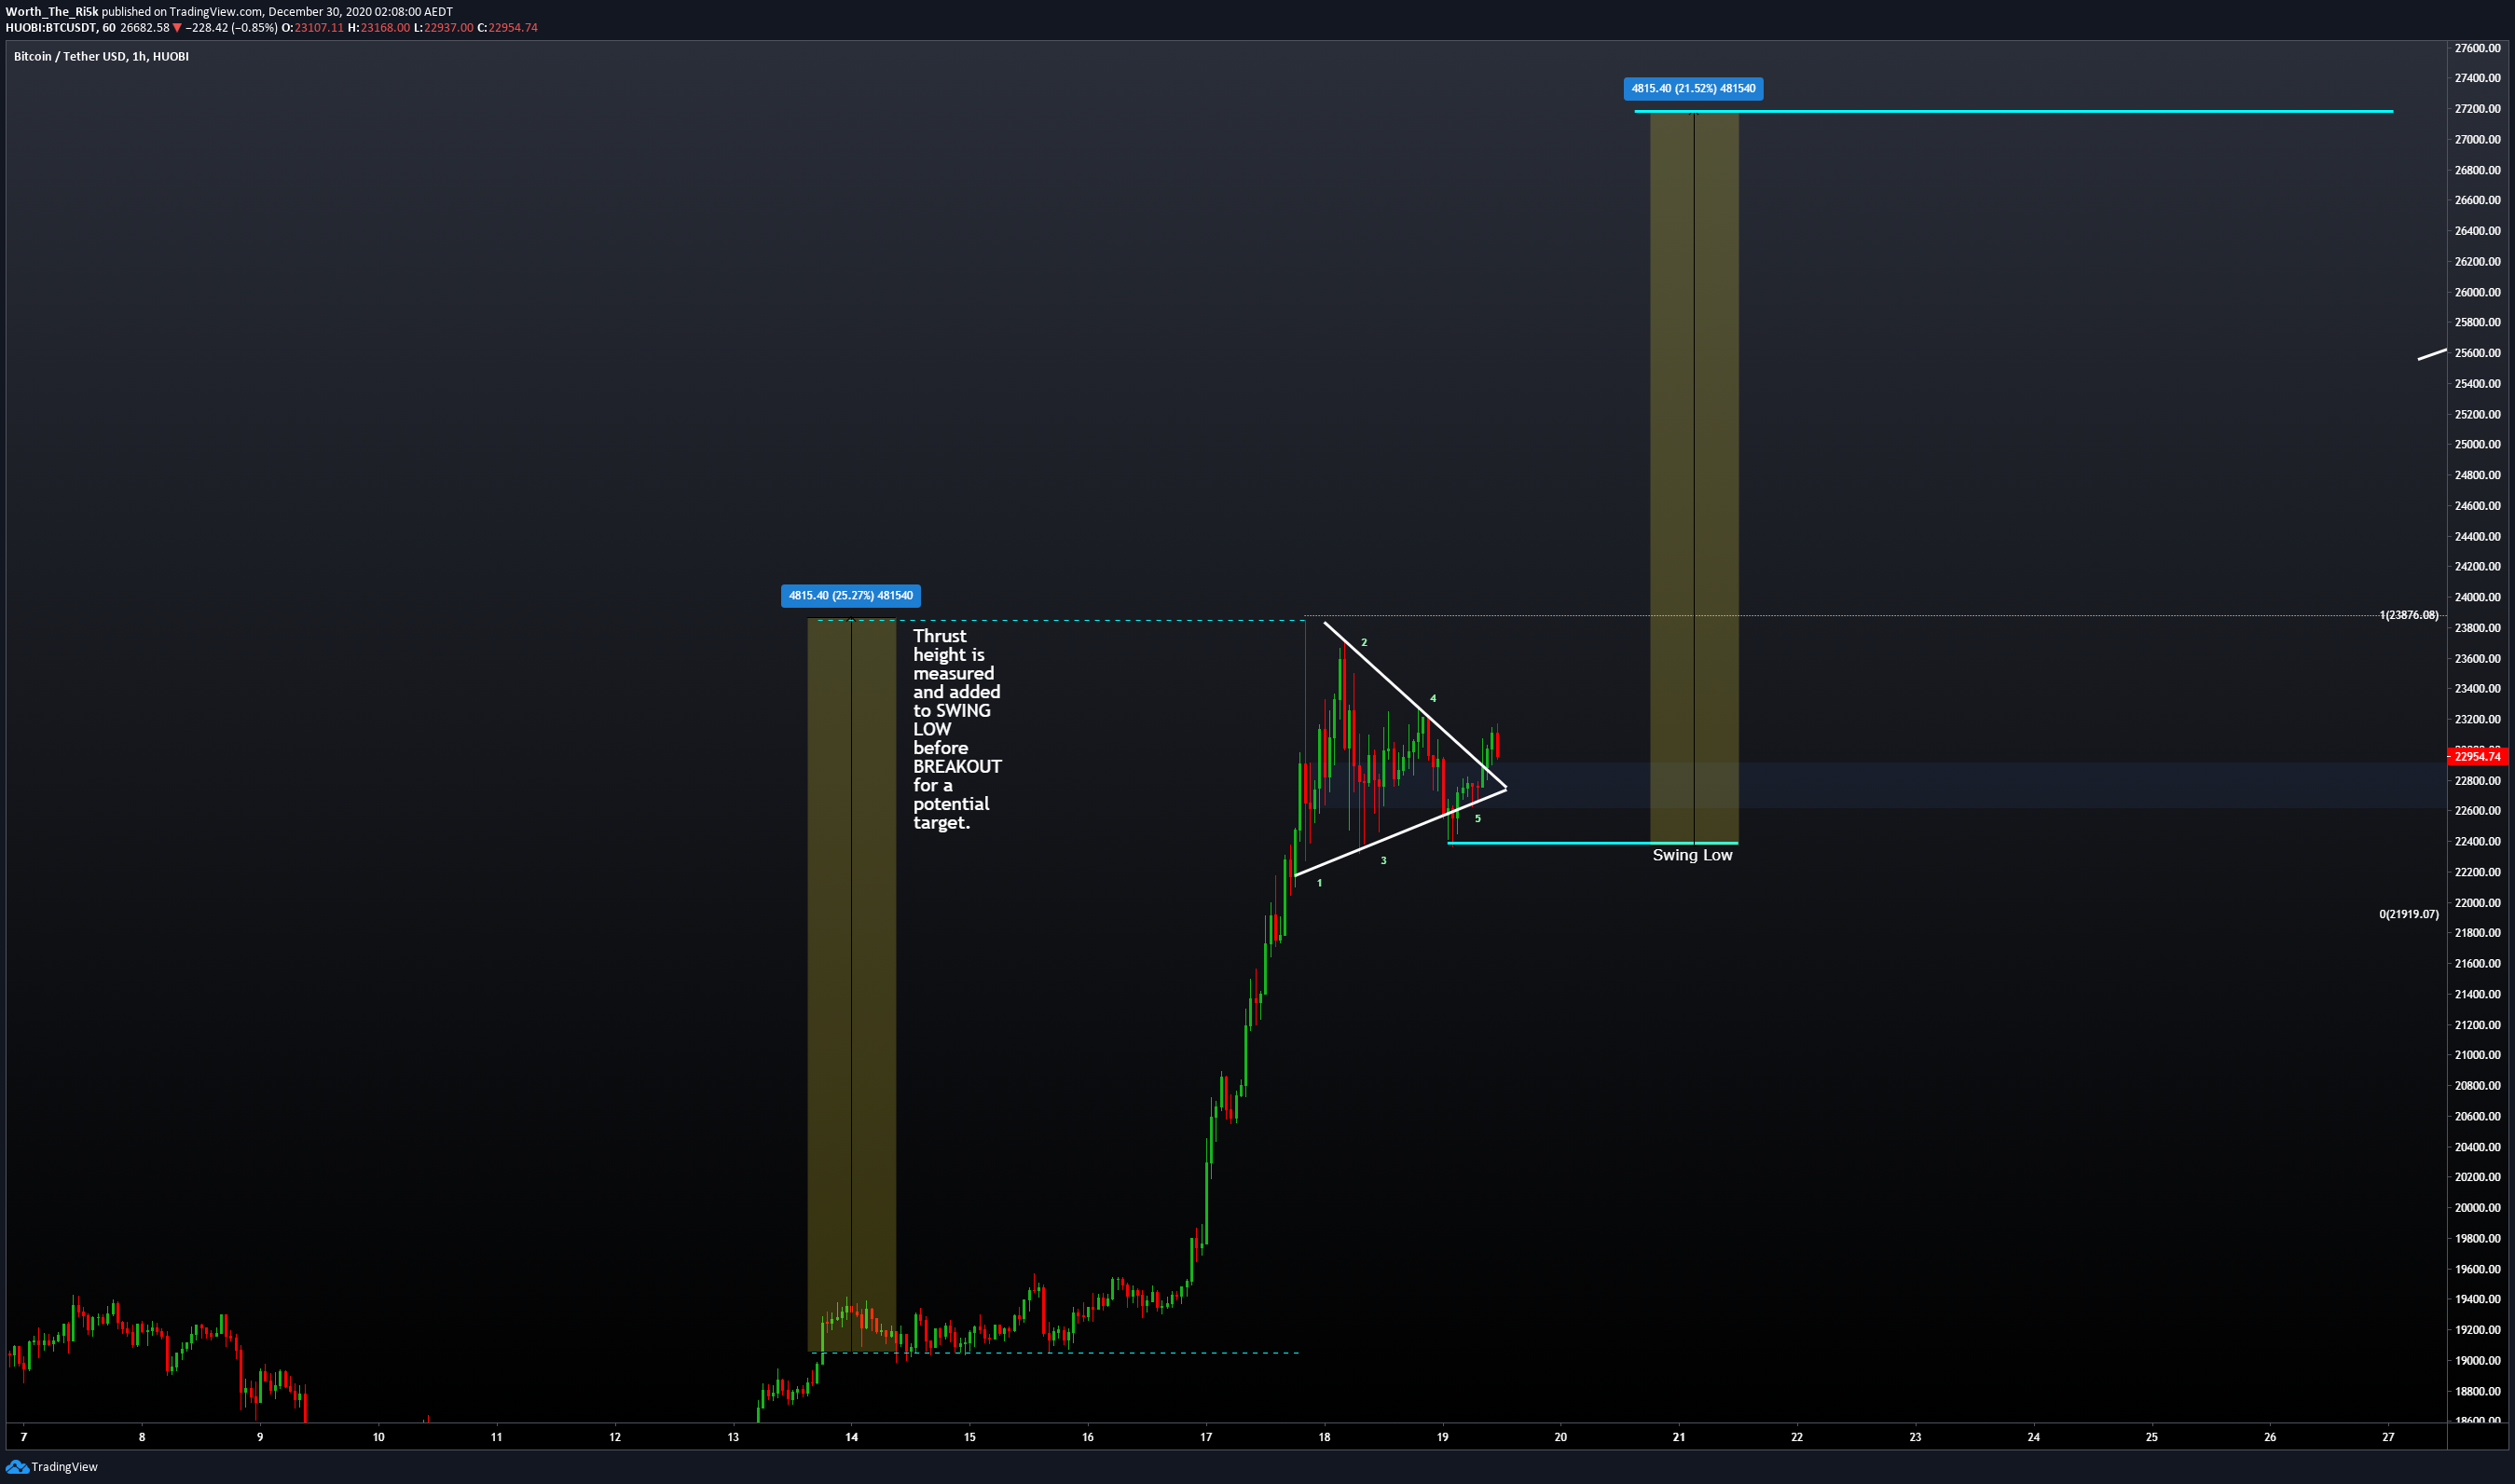The image size is (2515, 1484).
Task: Click triangle wave label 3
Action: 1384,860
